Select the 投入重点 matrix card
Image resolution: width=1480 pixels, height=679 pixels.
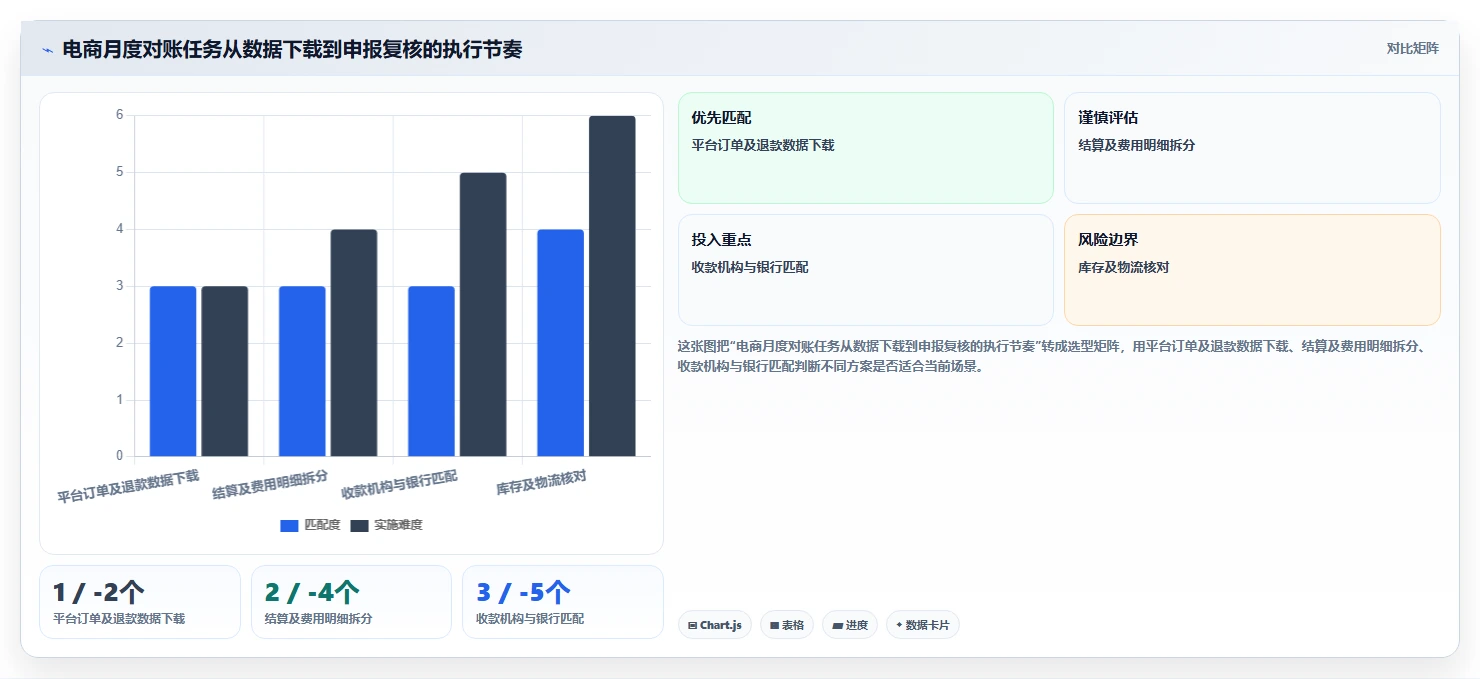(866, 270)
